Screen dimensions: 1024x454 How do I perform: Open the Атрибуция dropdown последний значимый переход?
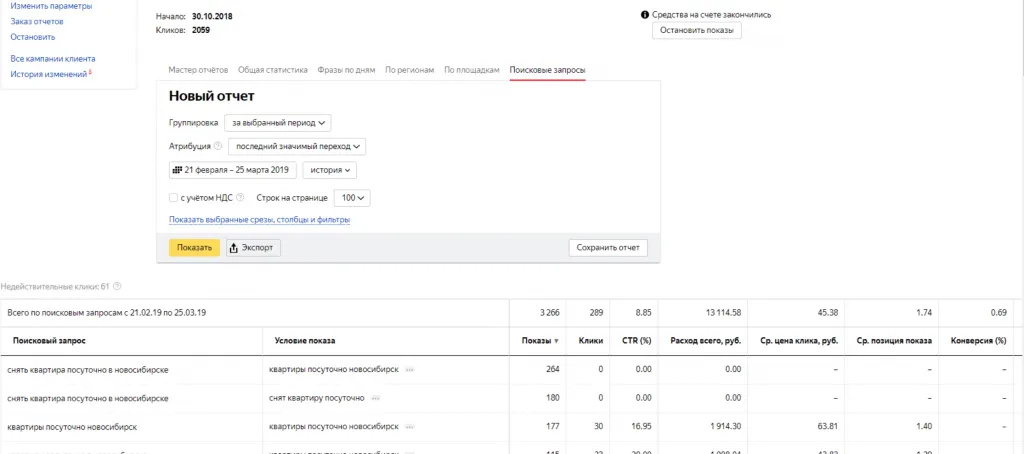(x=297, y=147)
